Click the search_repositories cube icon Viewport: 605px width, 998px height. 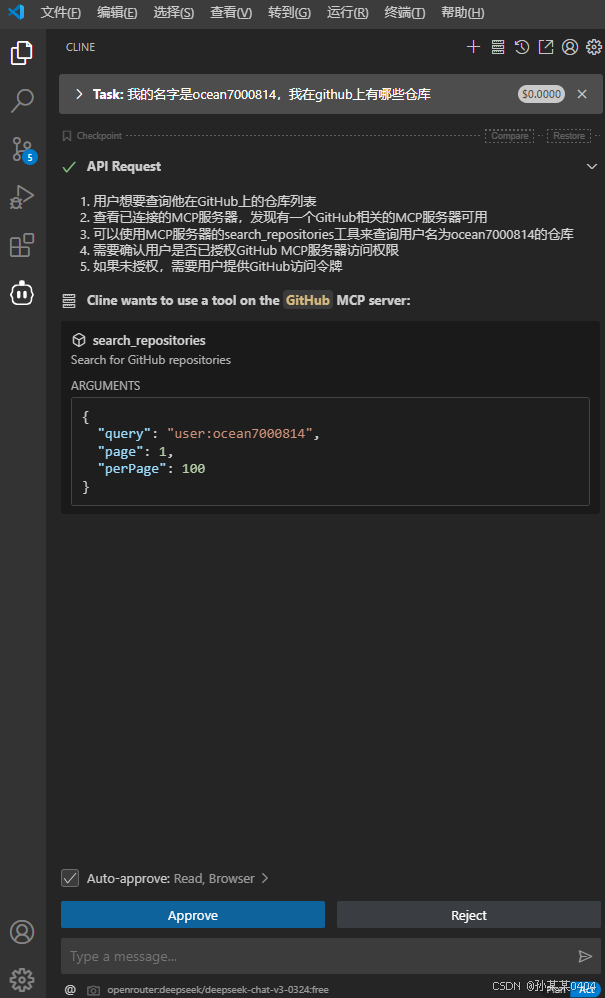click(x=78, y=341)
